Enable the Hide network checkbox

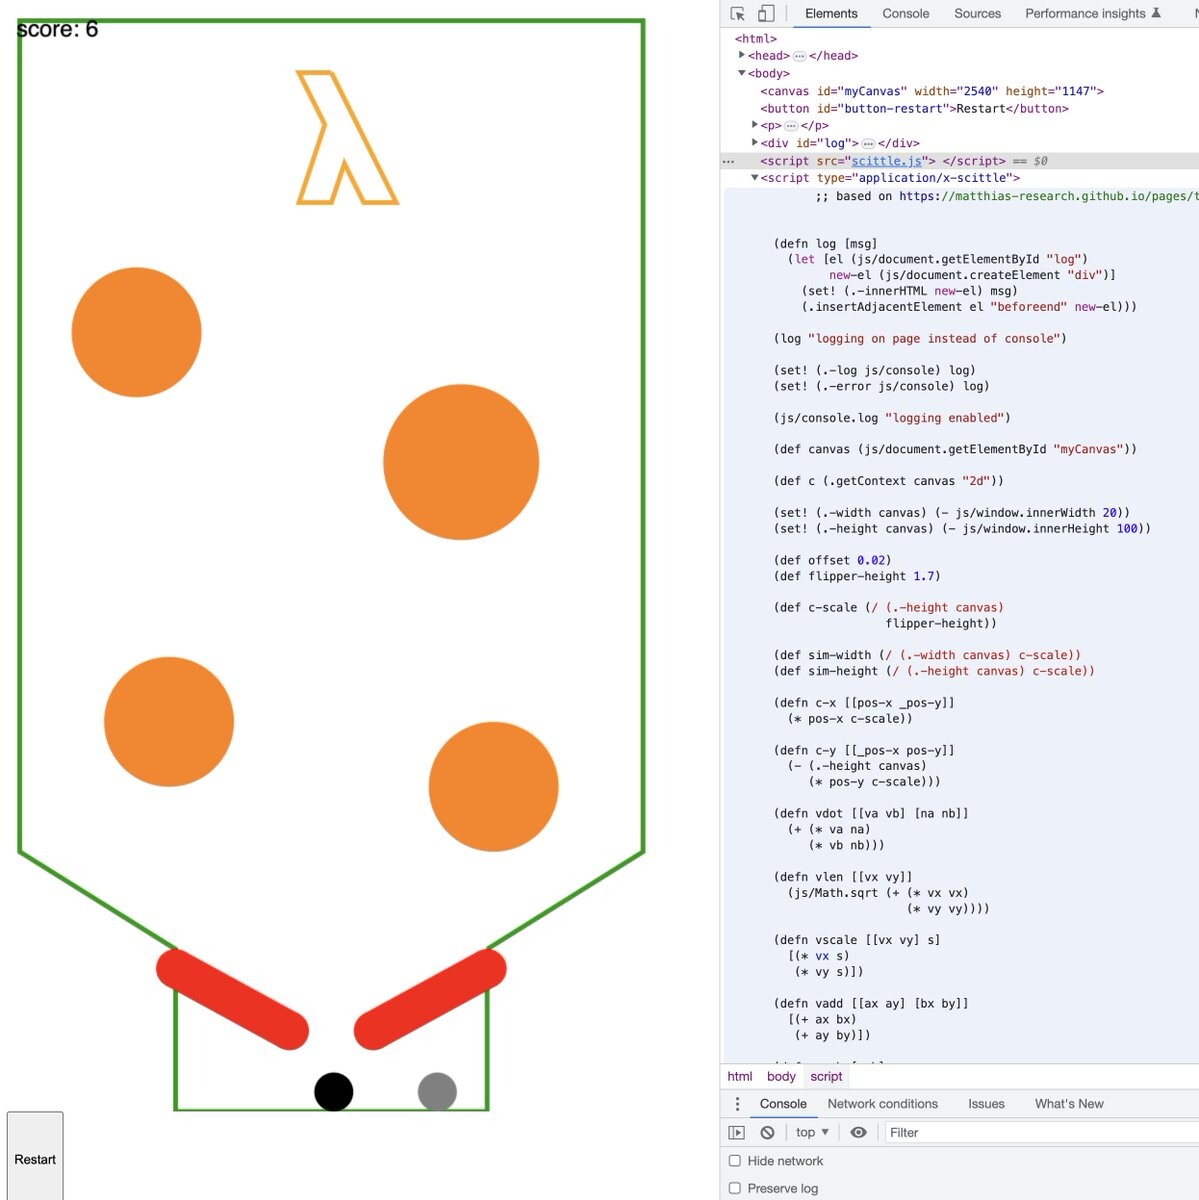point(735,1161)
